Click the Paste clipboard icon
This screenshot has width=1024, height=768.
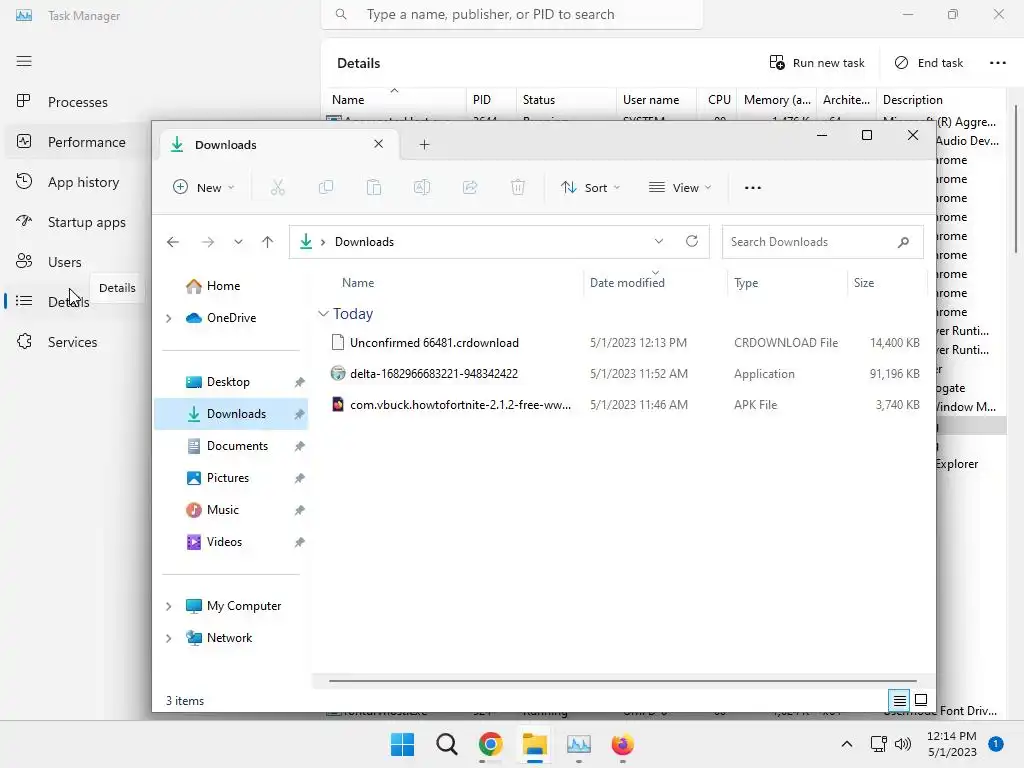[374, 187]
